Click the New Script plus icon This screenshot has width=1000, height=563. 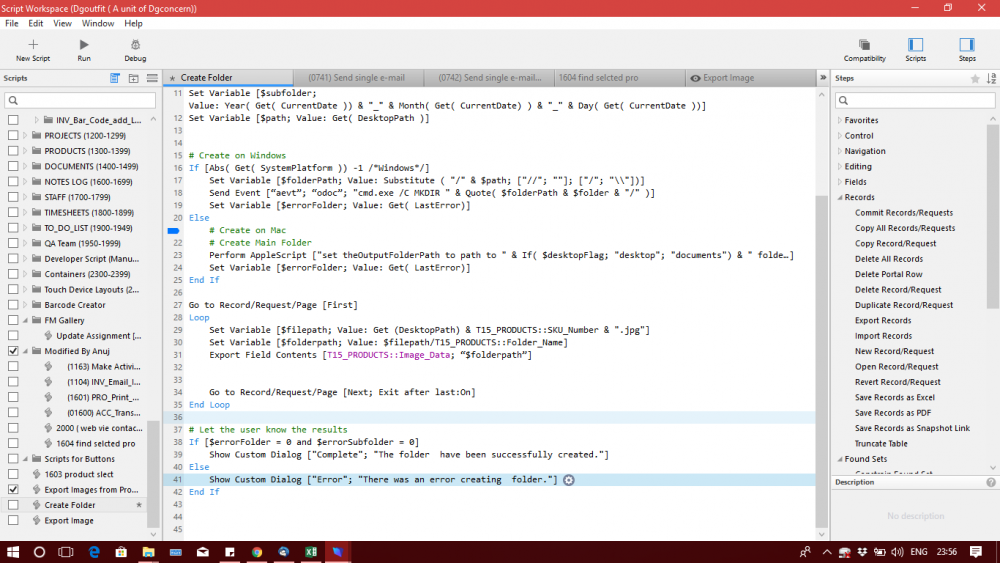point(33,45)
